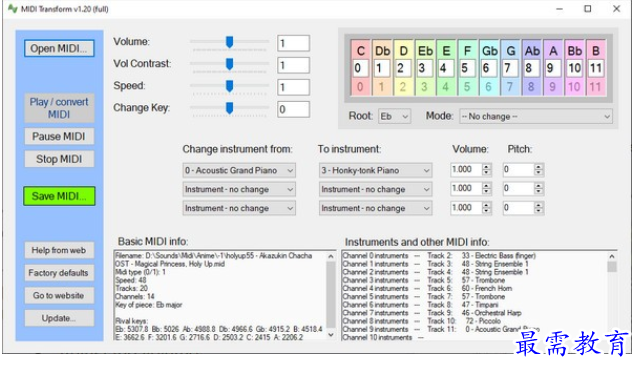Focus the Vol Contrast value field
This screenshot has width=637, height=375.
point(293,65)
